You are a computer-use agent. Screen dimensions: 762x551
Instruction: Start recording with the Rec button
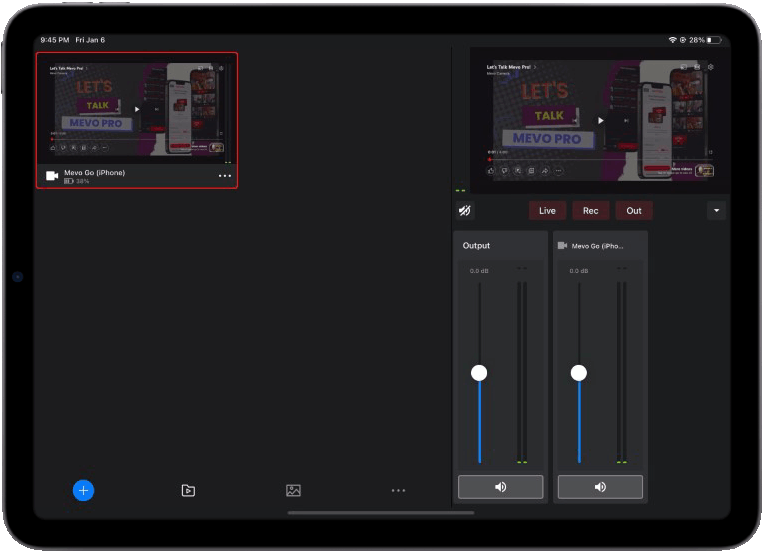590,211
